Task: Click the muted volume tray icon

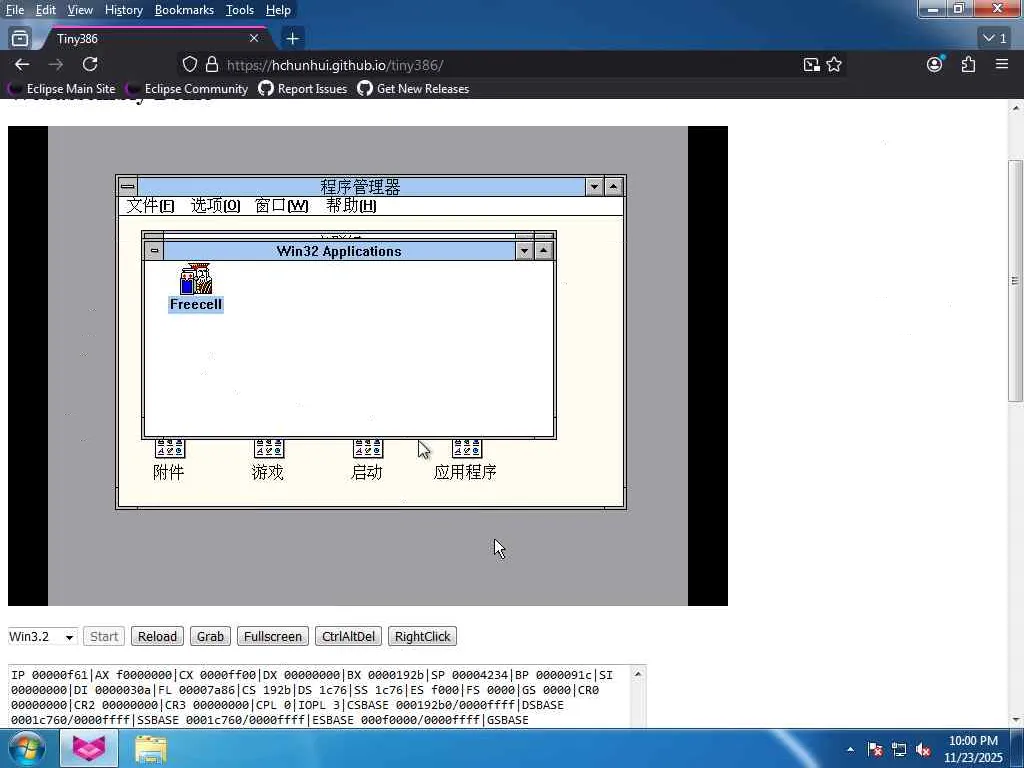Action: pyautogui.click(x=923, y=750)
